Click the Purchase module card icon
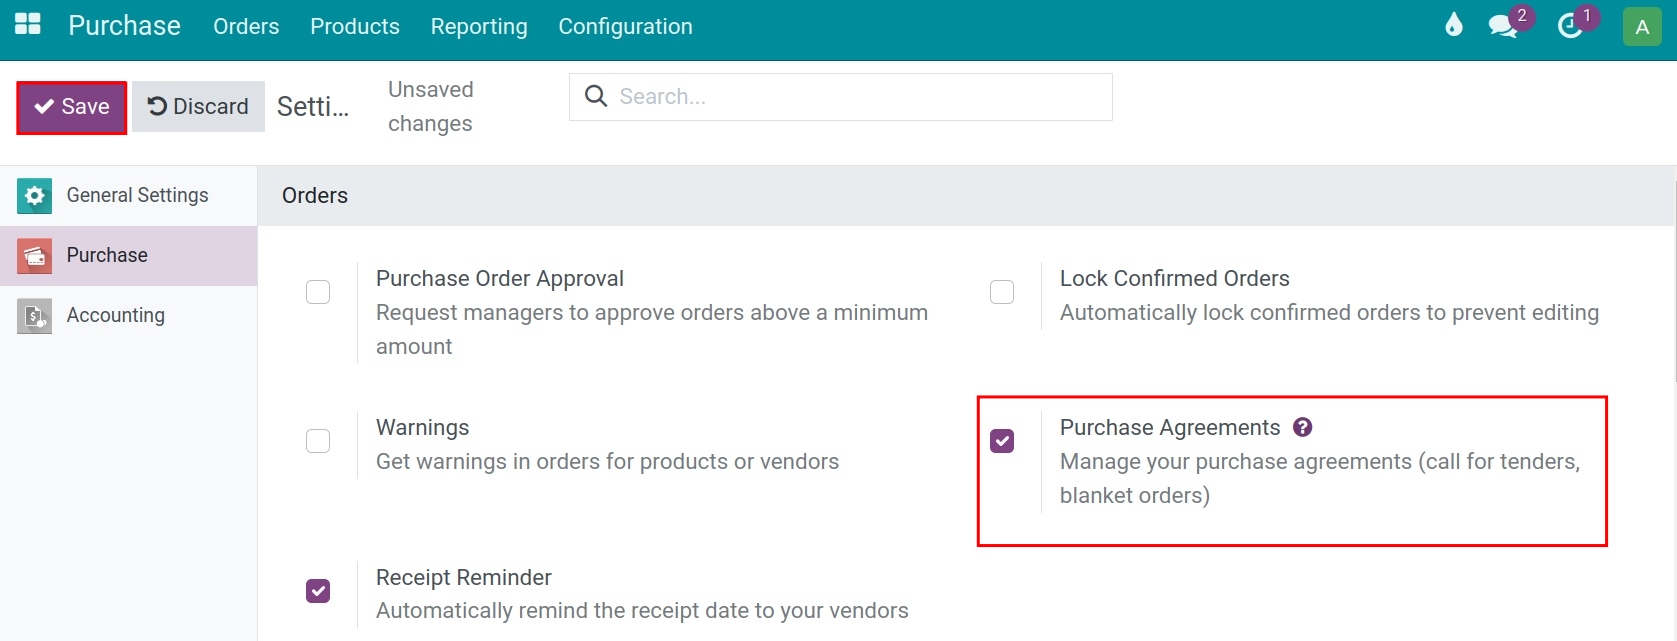The height and width of the screenshot is (641, 1677). pos(35,256)
